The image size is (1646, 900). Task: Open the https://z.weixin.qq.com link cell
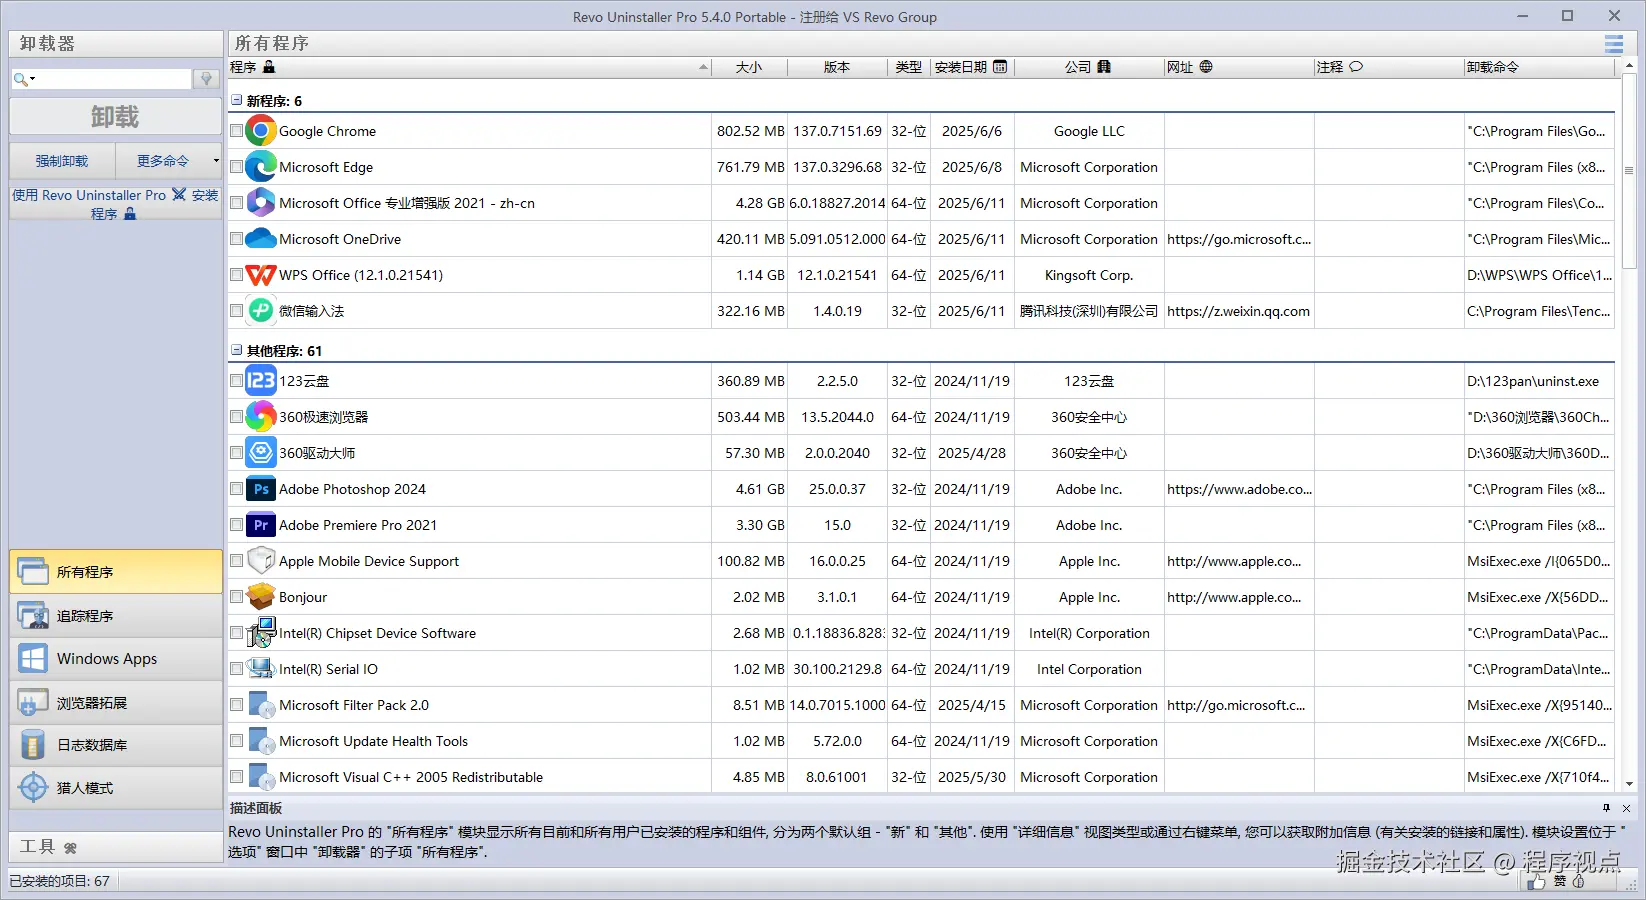tap(1238, 311)
